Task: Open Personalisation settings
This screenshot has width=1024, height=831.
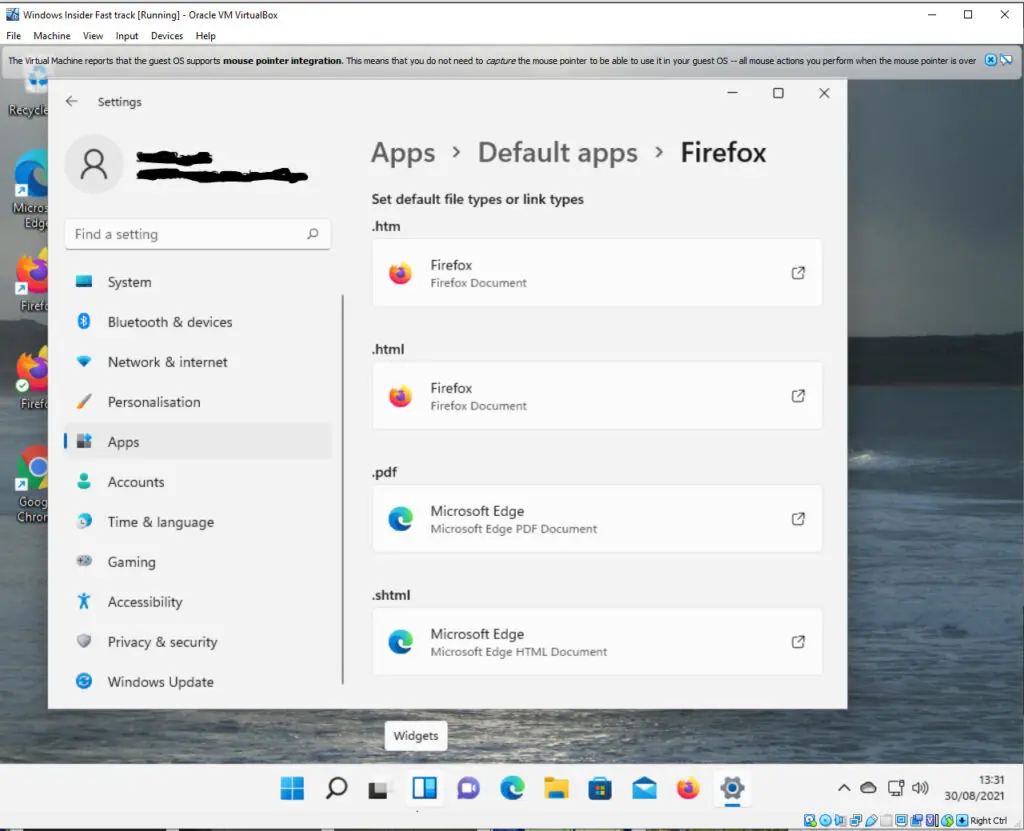Action: pos(198,402)
